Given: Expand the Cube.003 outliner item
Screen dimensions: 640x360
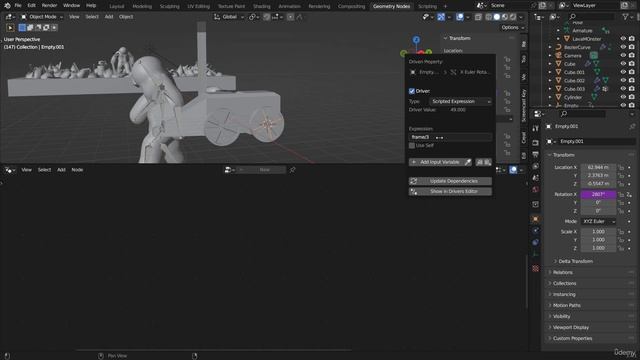Looking at the screenshot, I should coord(550,89).
